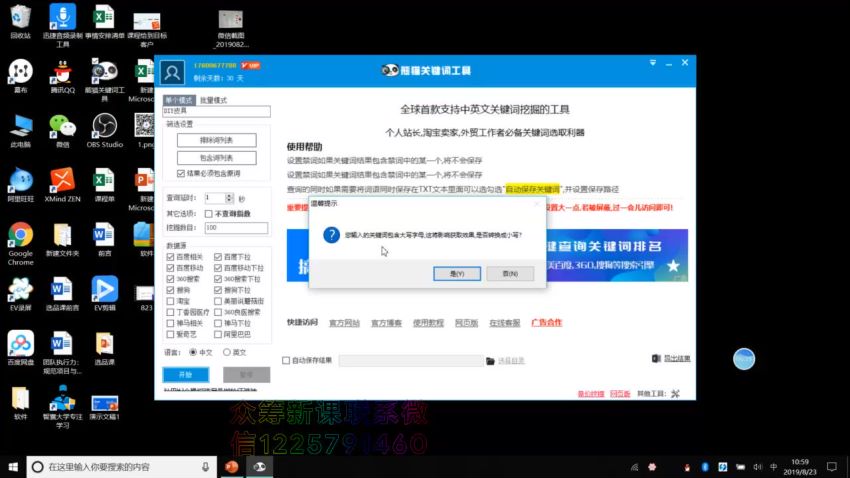Image resolution: width=850 pixels, height=478 pixels.
Task: Open the 包含词列表 include-word list
Action: (216, 158)
